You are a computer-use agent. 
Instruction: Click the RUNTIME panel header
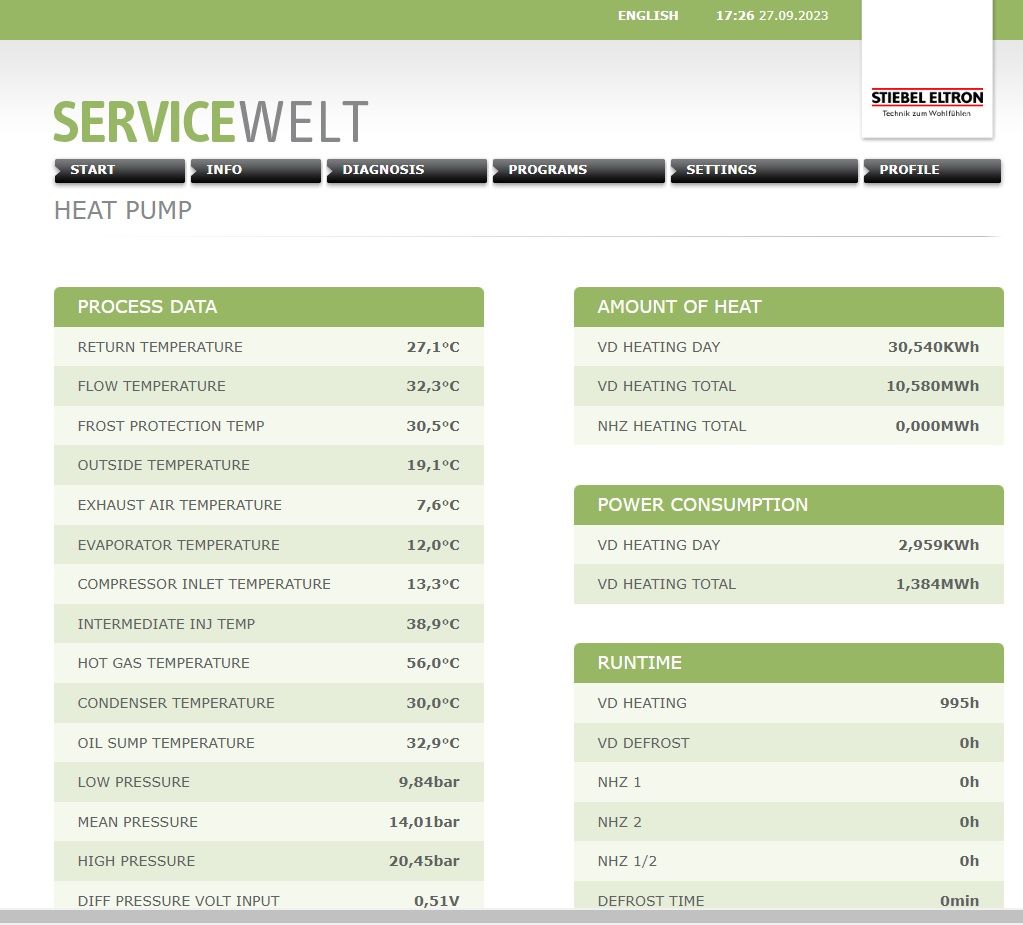(789, 663)
